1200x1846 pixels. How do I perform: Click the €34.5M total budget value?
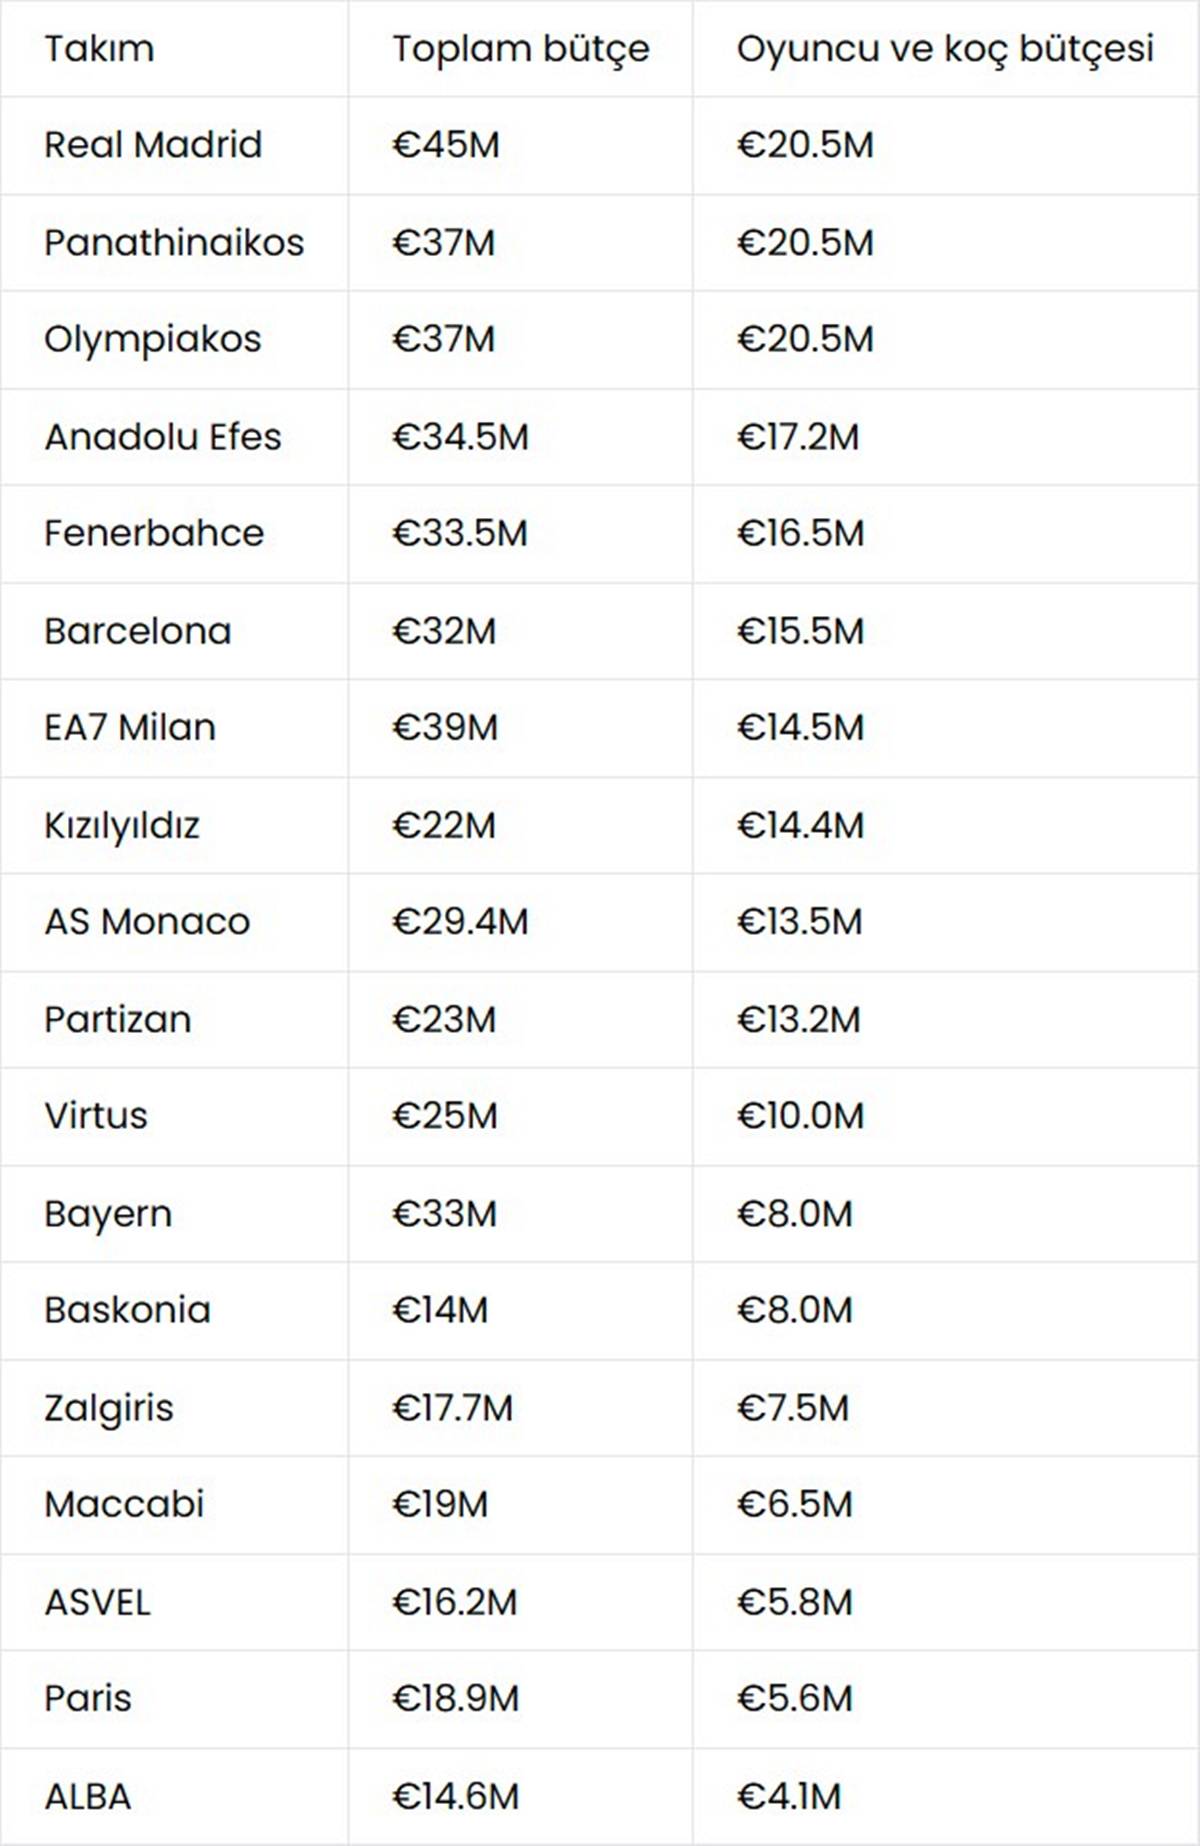[460, 437]
